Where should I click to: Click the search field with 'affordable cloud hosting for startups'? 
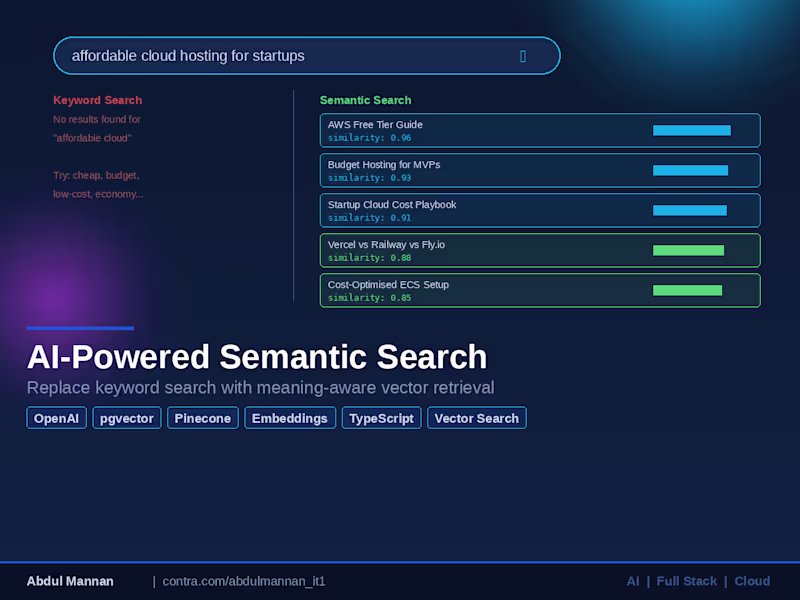point(307,56)
